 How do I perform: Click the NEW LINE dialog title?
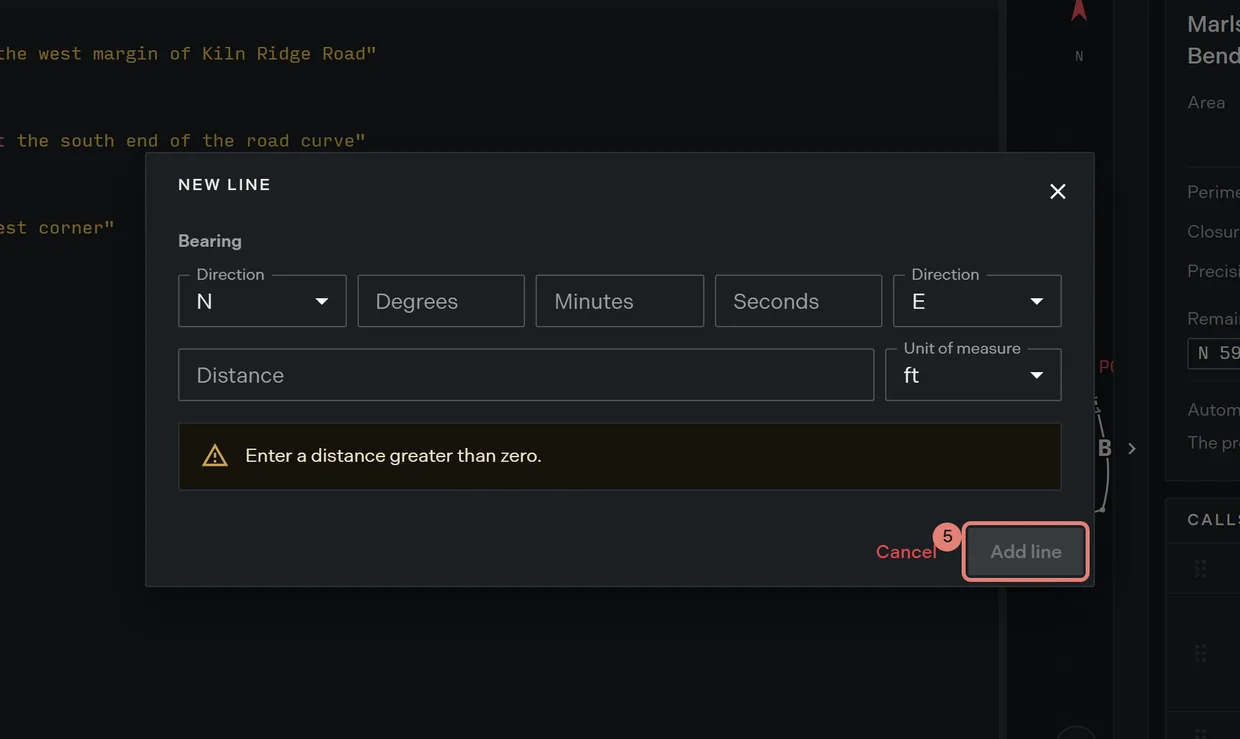pyautogui.click(x=224, y=185)
